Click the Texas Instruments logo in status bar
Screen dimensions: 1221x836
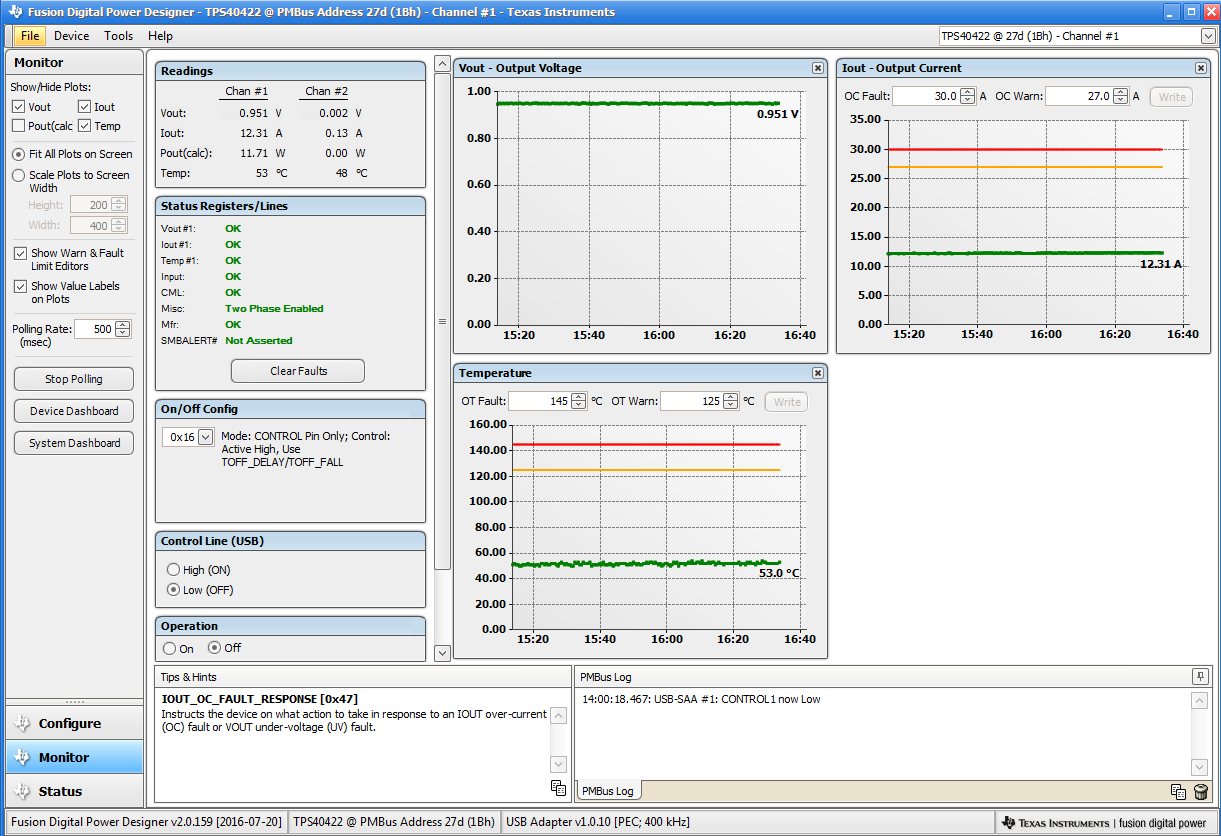(x=1104, y=823)
